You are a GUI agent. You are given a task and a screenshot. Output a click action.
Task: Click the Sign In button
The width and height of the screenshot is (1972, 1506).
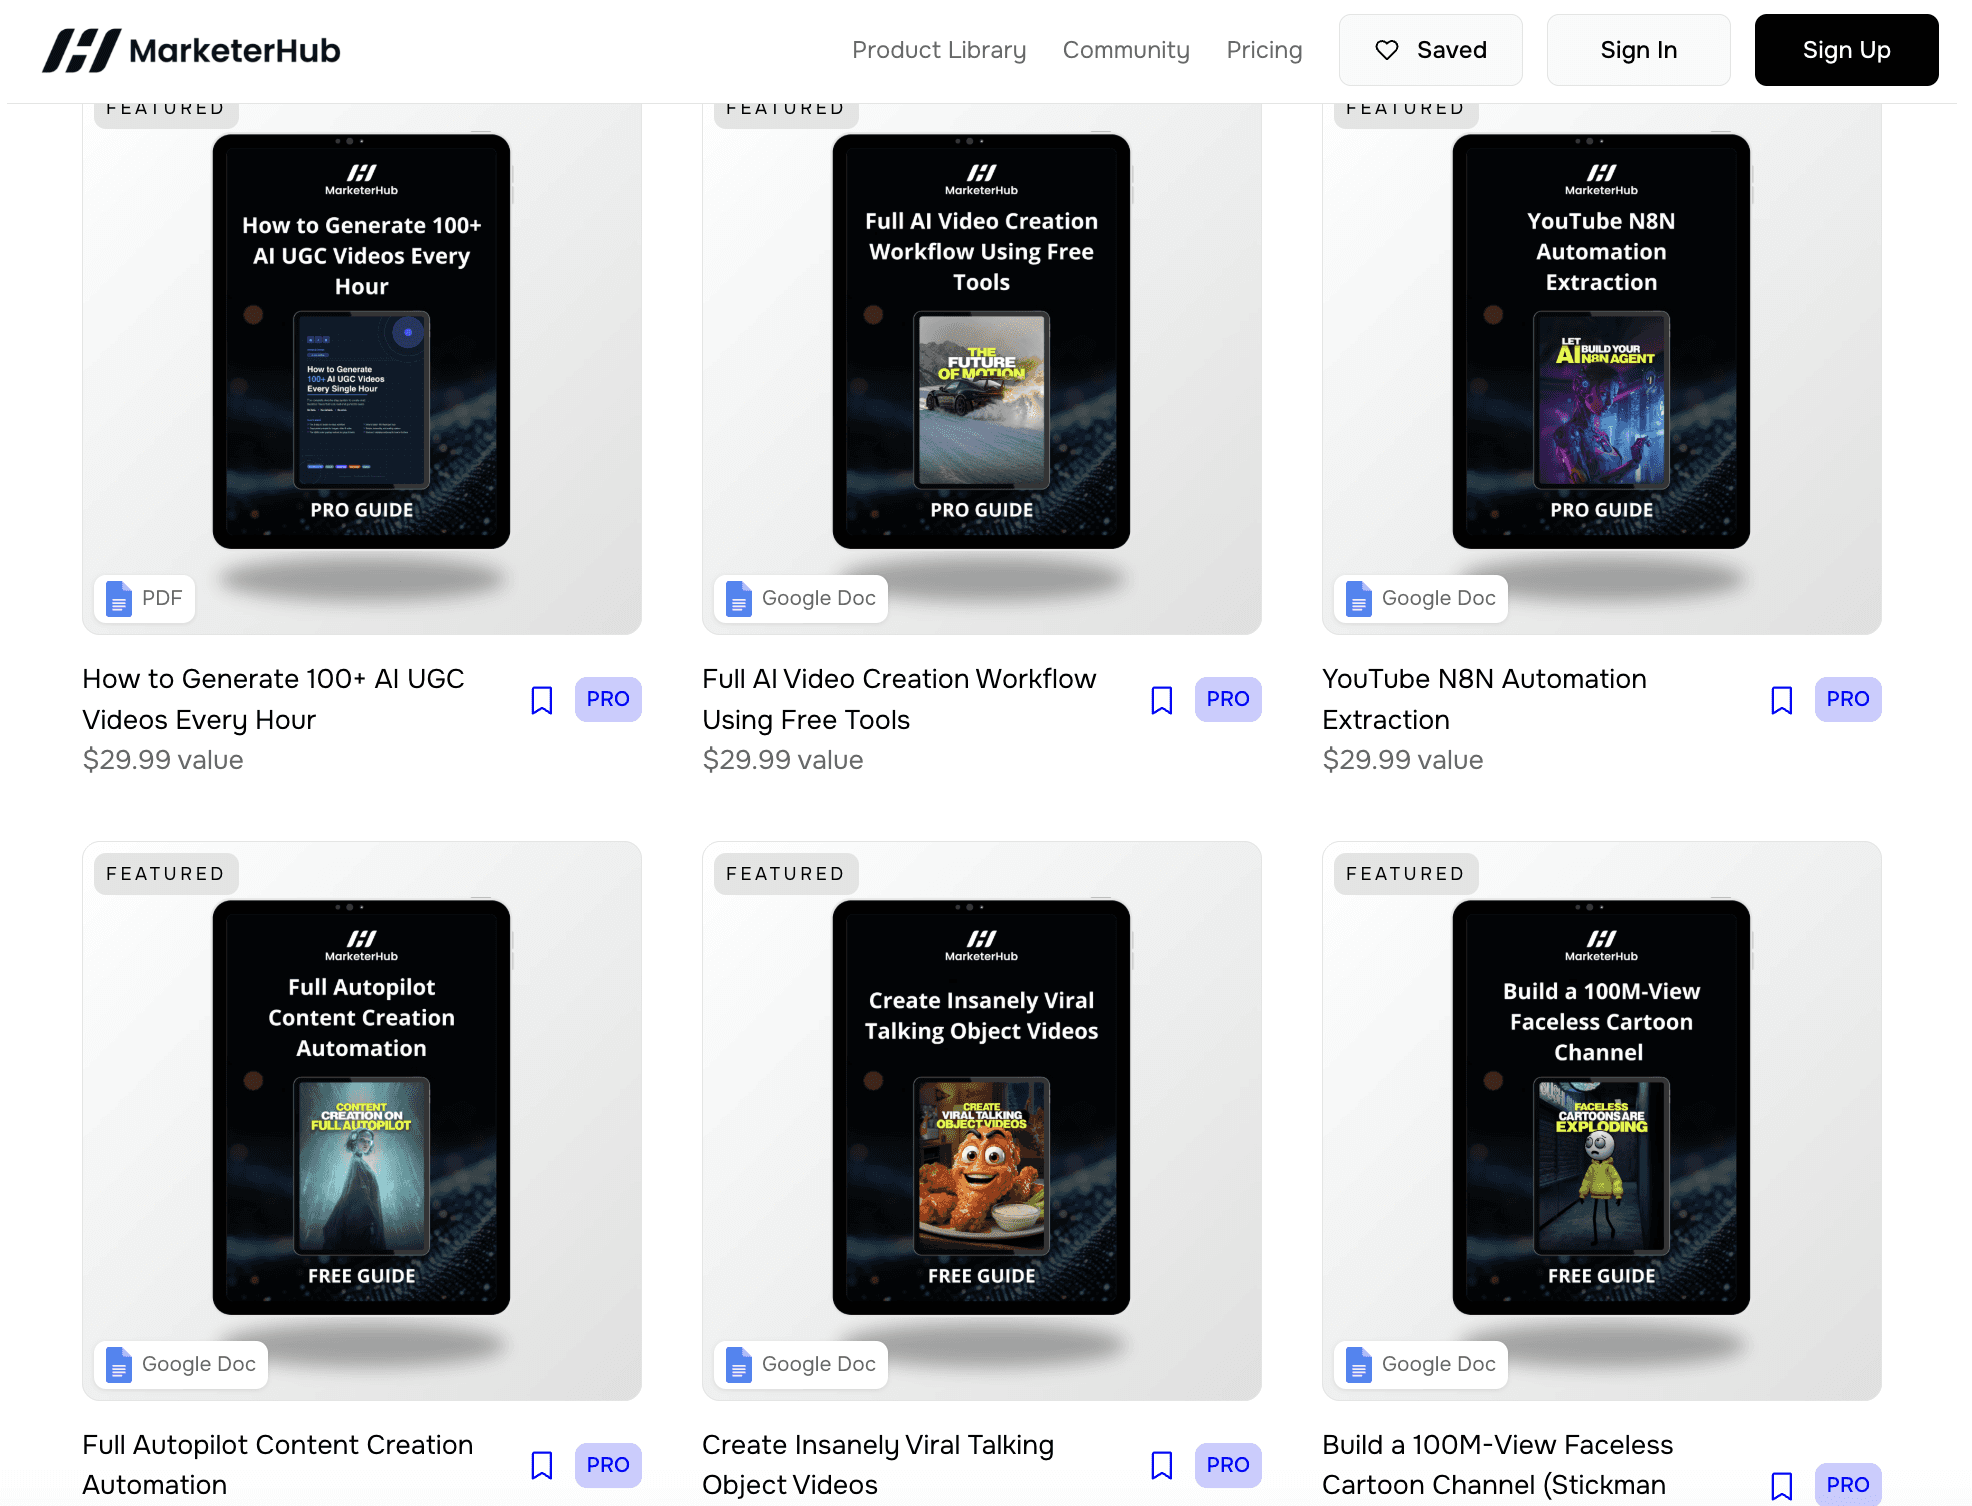1638,50
